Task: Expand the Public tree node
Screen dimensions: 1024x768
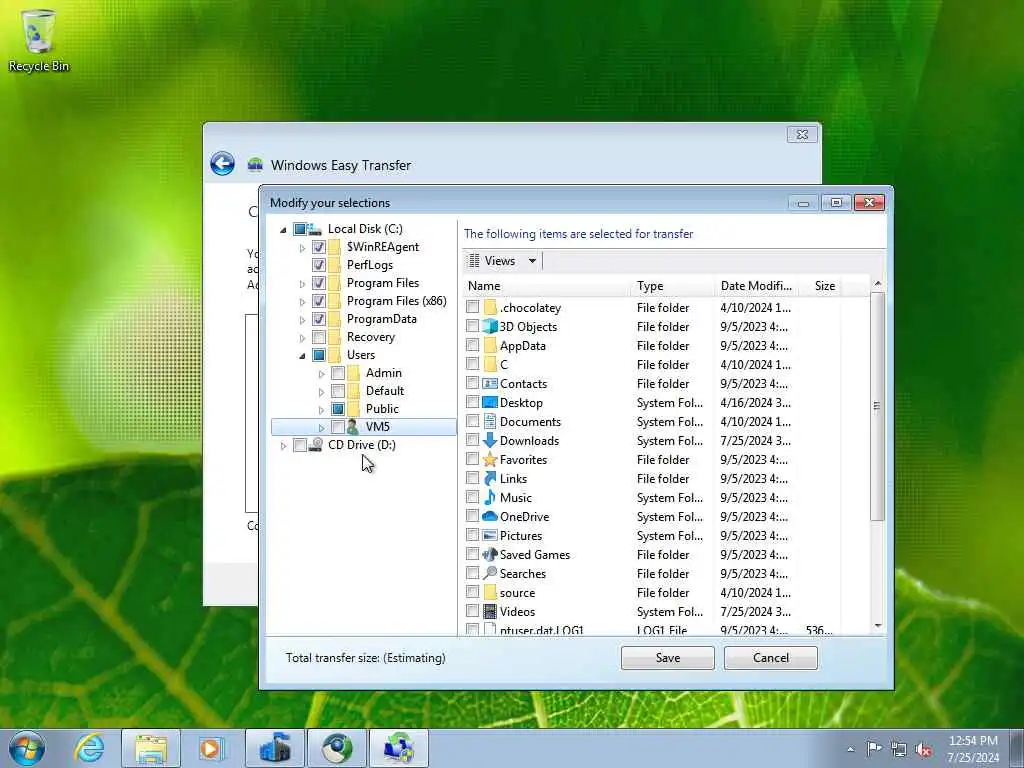Action: (321, 410)
